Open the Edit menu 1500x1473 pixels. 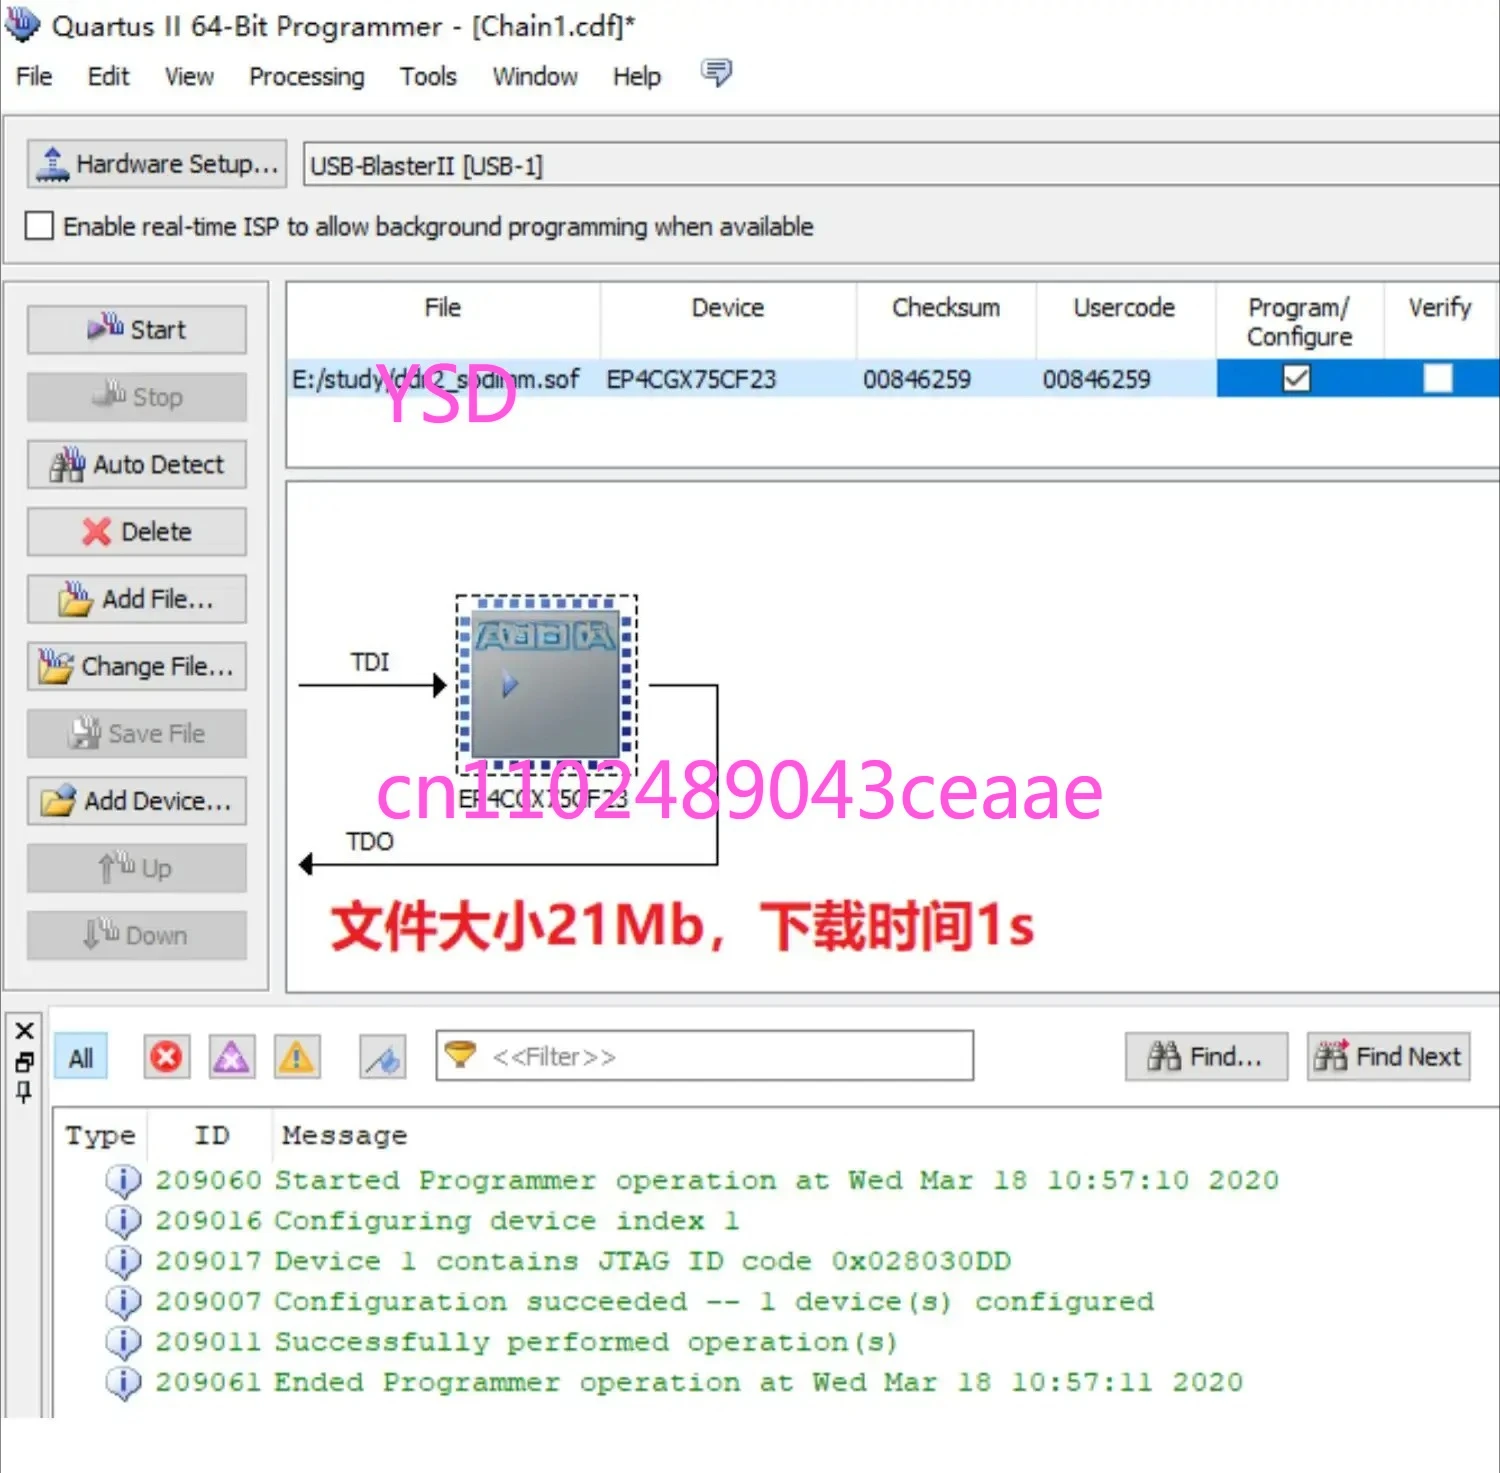108,76
